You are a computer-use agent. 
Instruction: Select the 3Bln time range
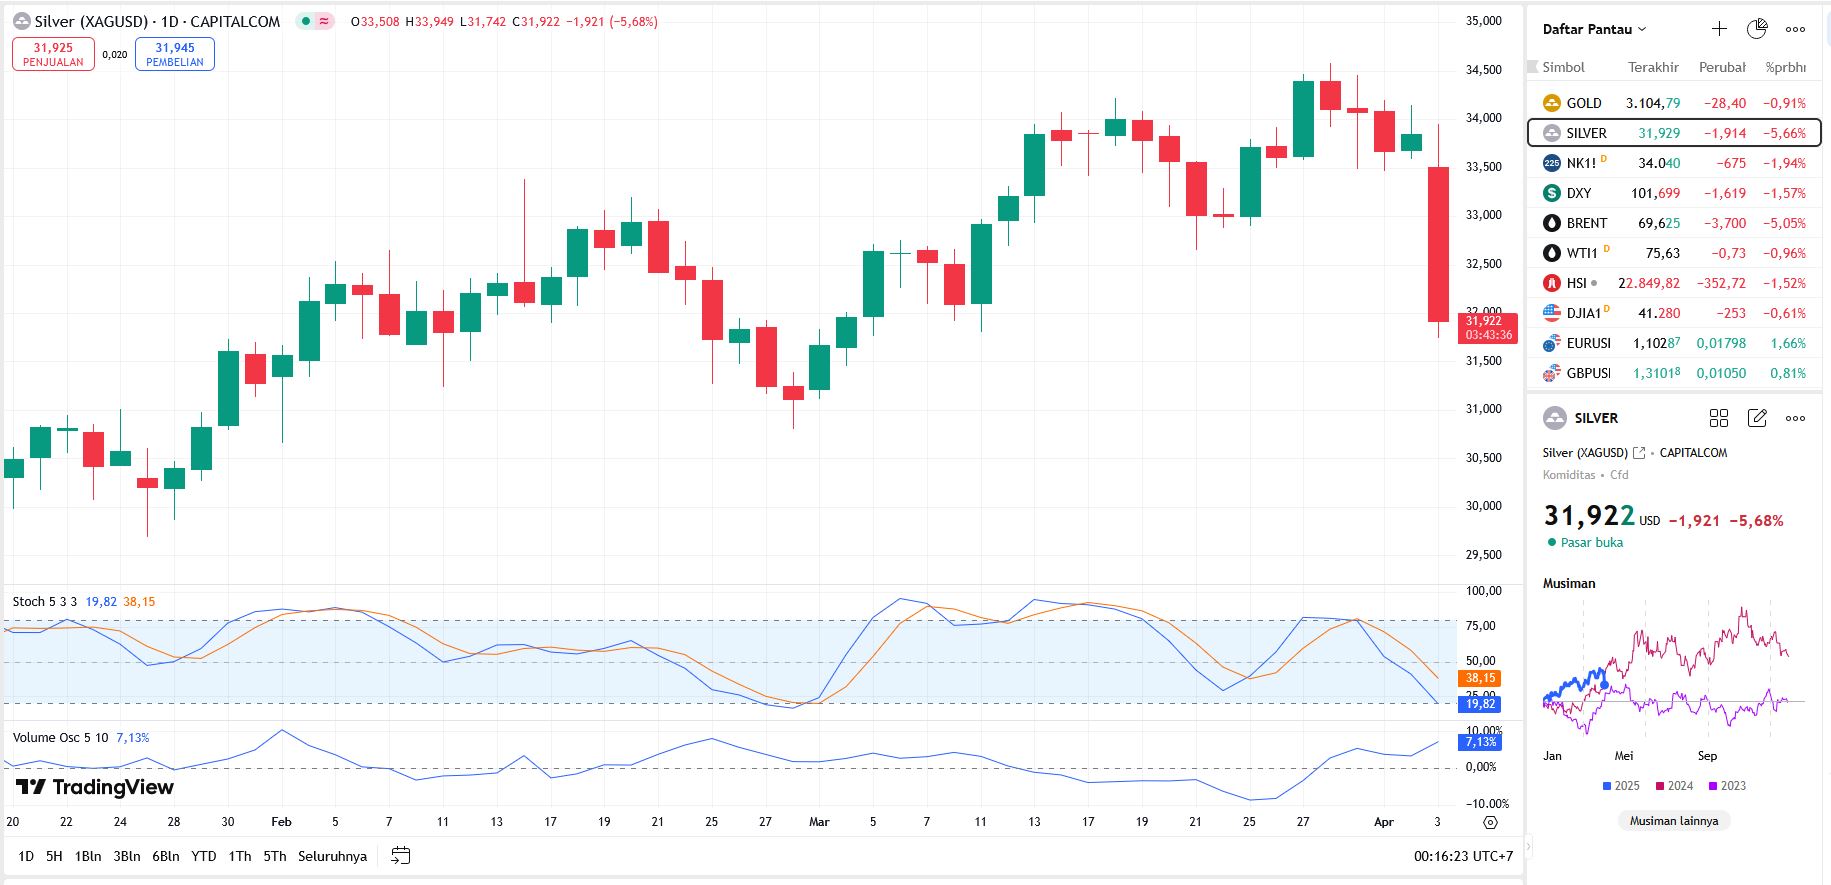(127, 856)
